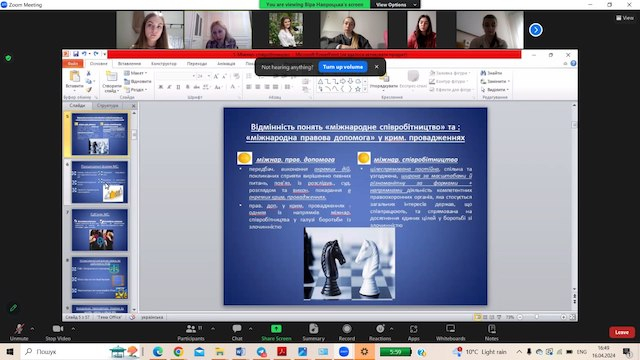The height and width of the screenshot is (360, 640).
Task: Select slide 7 thumbnail with hands image
Action: click(100, 230)
